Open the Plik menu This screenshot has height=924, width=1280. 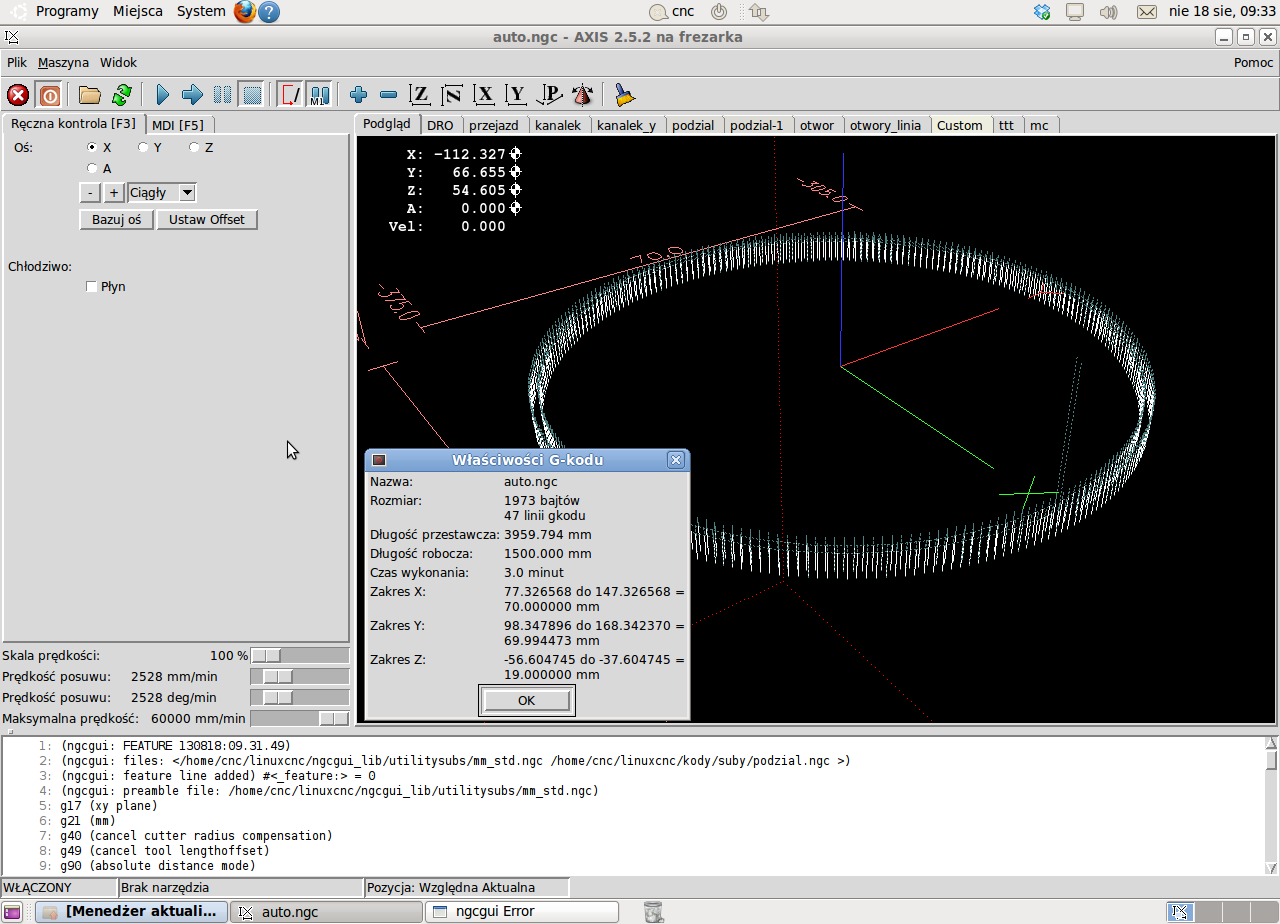[x=17, y=62]
